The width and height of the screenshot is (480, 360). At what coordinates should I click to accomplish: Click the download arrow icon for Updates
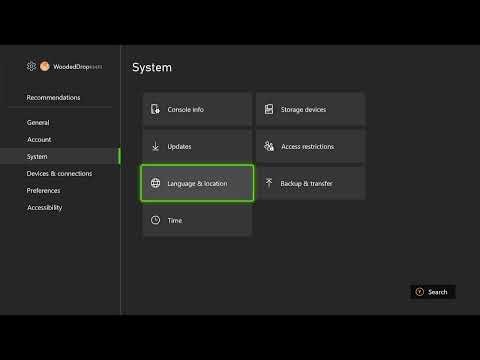[x=155, y=146]
